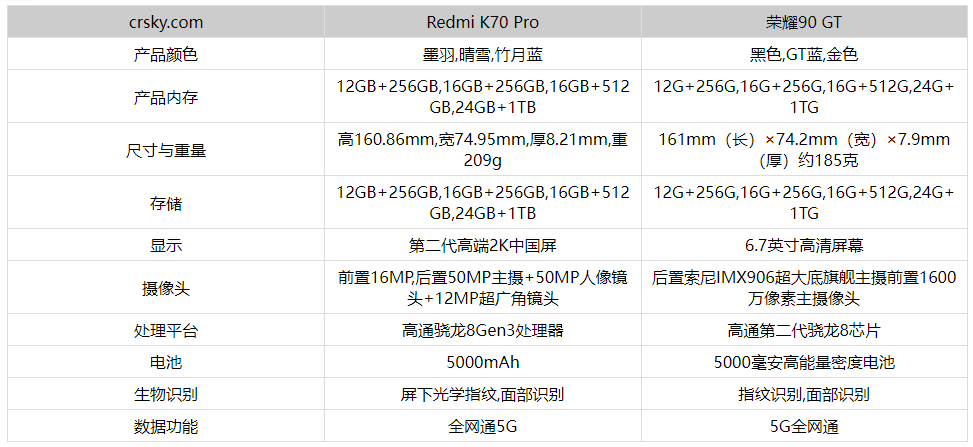Click the 显示 row label

tap(164, 246)
